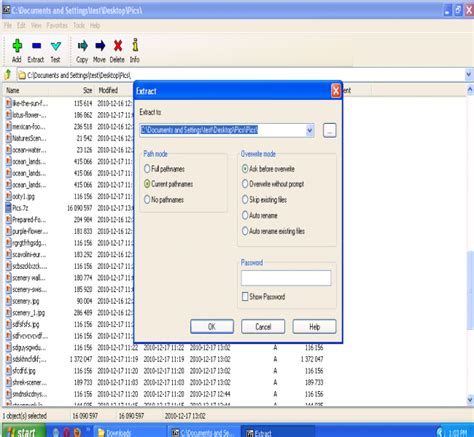The height and width of the screenshot is (437, 474).
Task: Sort file list by Modified column header
Action: [x=114, y=90]
